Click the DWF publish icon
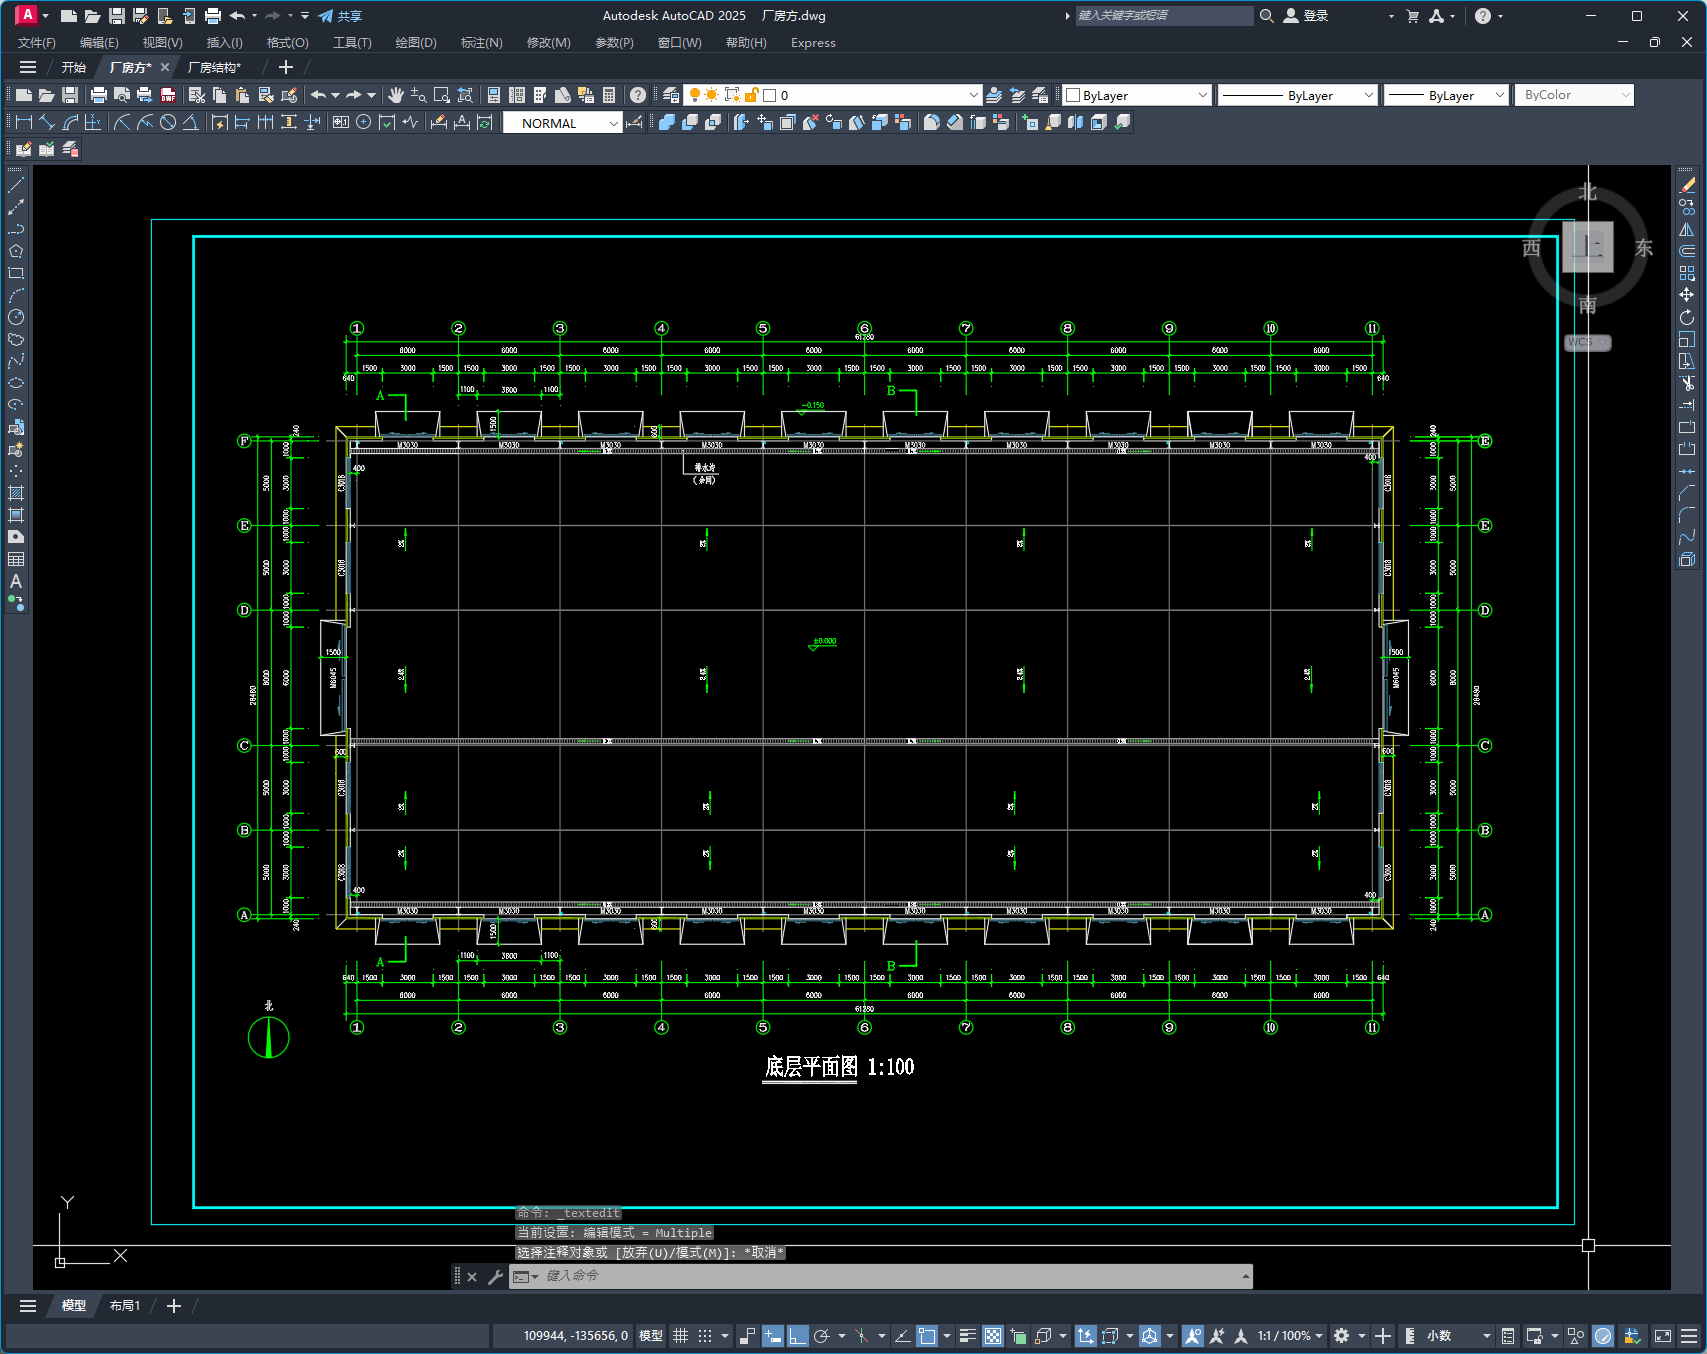Image resolution: width=1707 pixels, height=1354 pixels. [x=168, y=95]
